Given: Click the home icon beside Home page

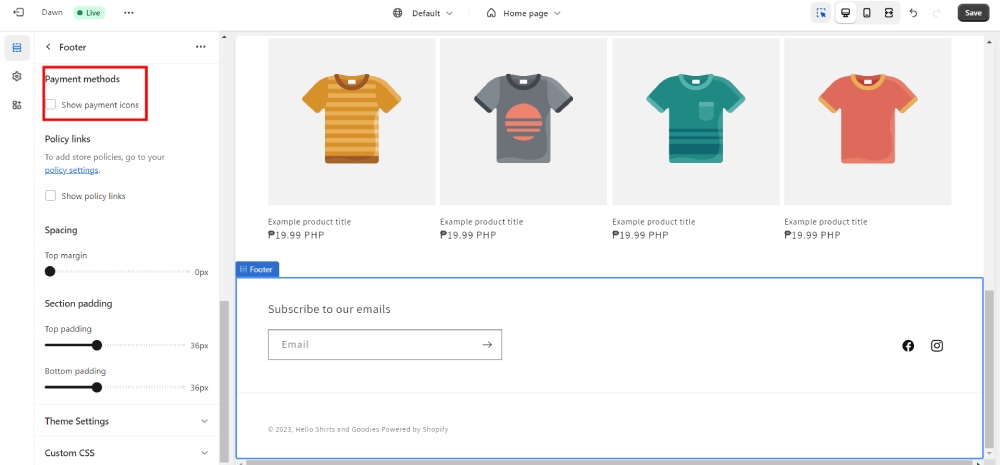Looking at the screenshot, I should 491,13.
